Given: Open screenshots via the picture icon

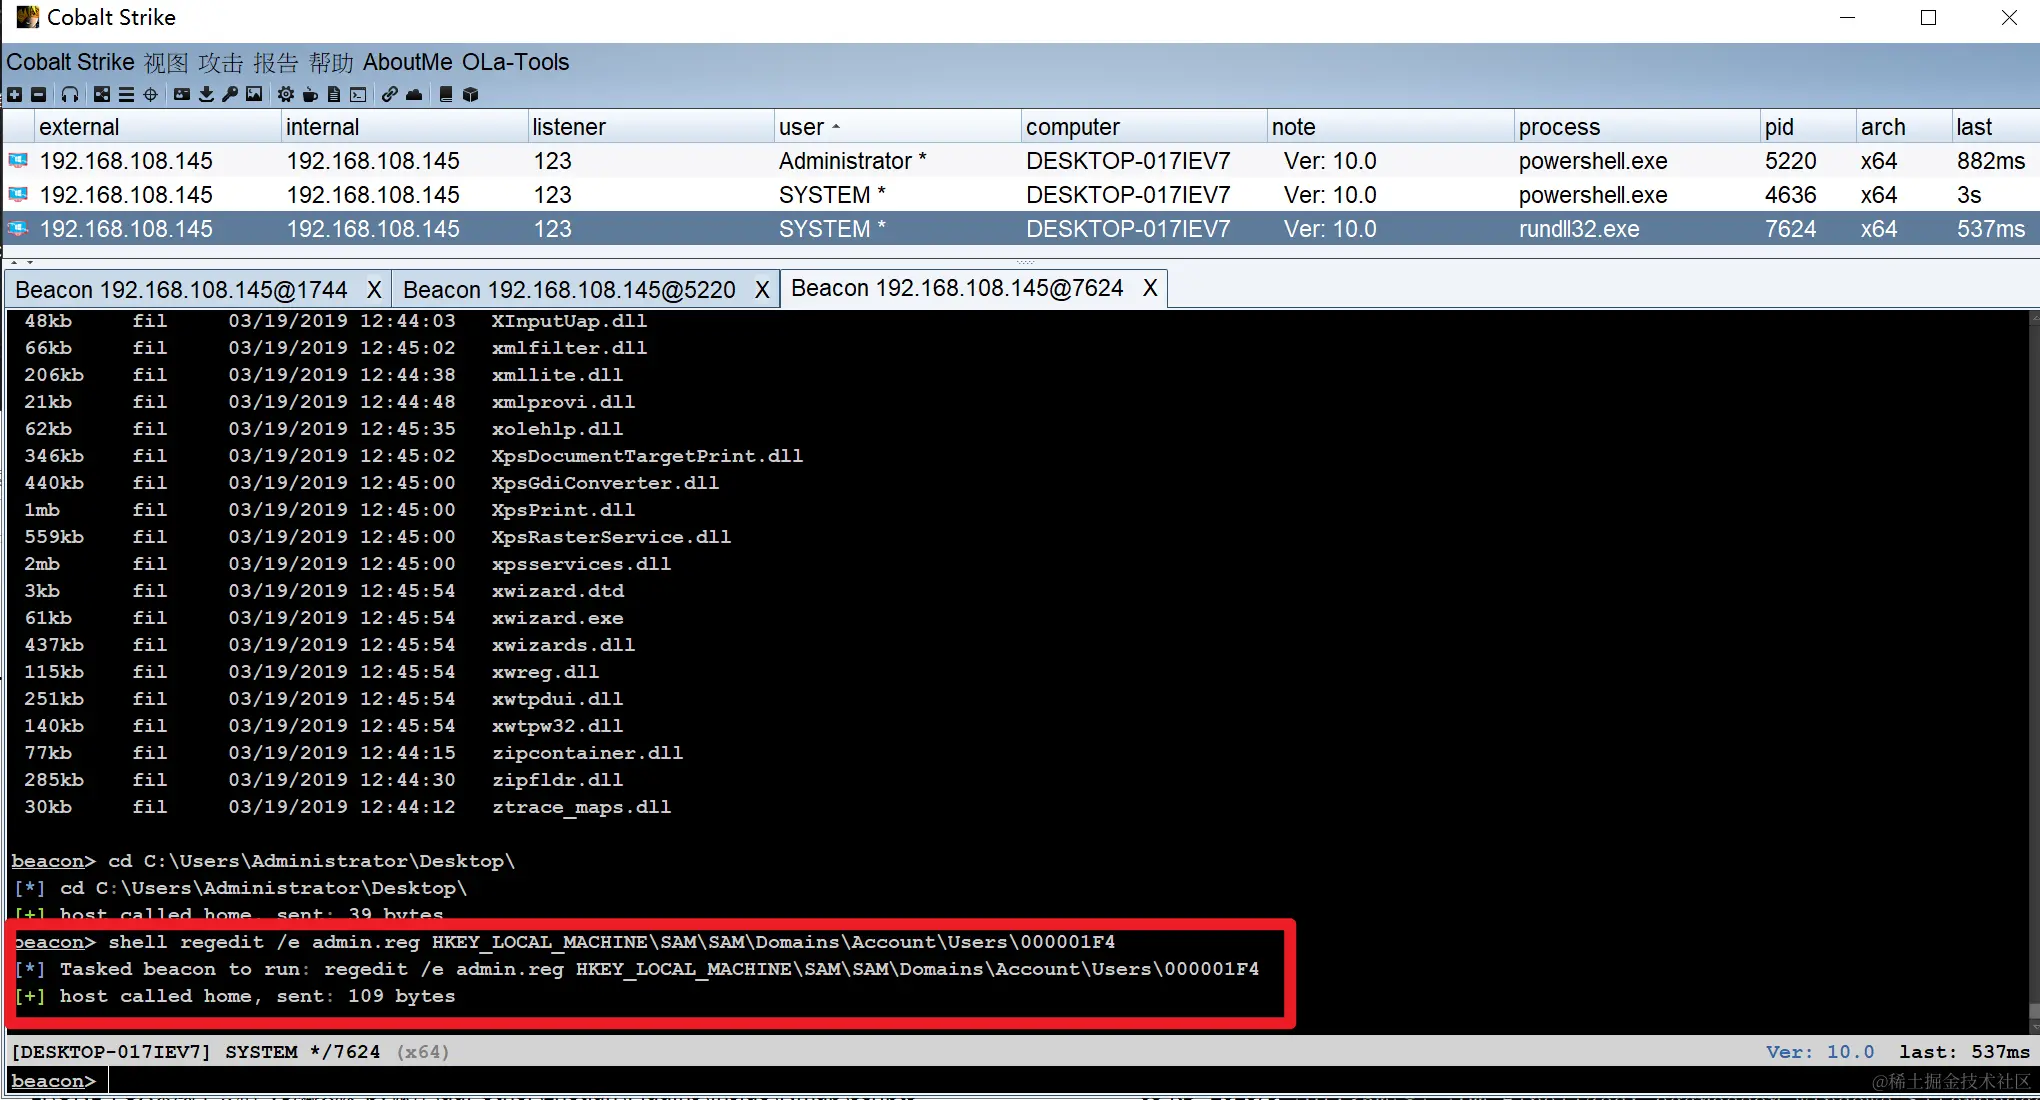Looking at the screenshot, I should [254, 95].
